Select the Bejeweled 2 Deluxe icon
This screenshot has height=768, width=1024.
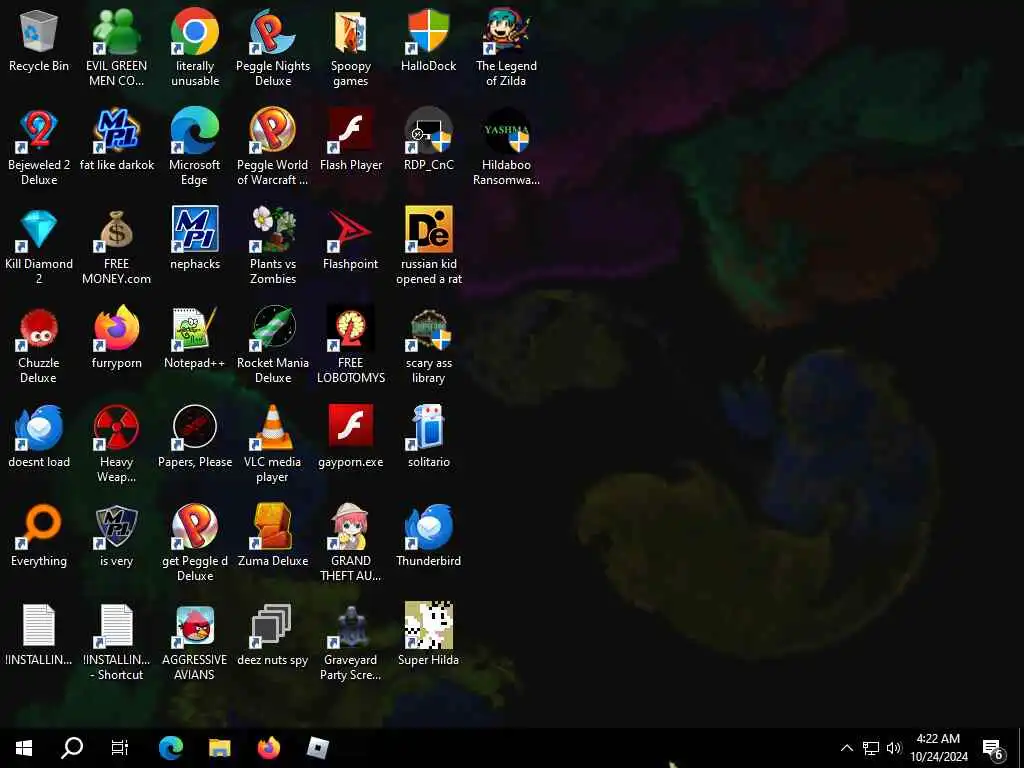coord(39,147)
